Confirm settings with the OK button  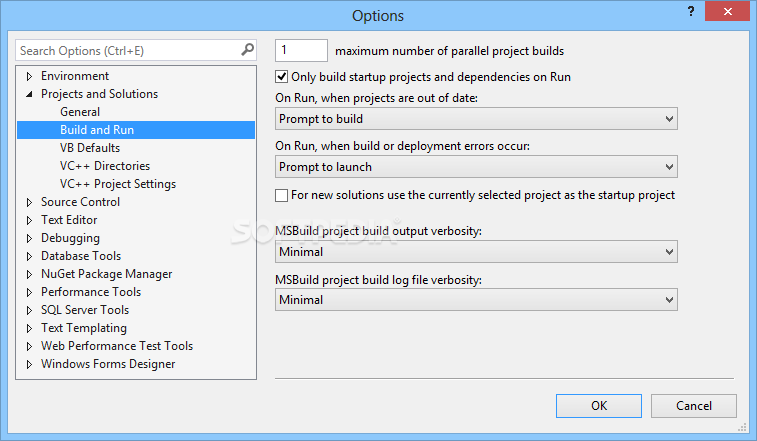599,406
